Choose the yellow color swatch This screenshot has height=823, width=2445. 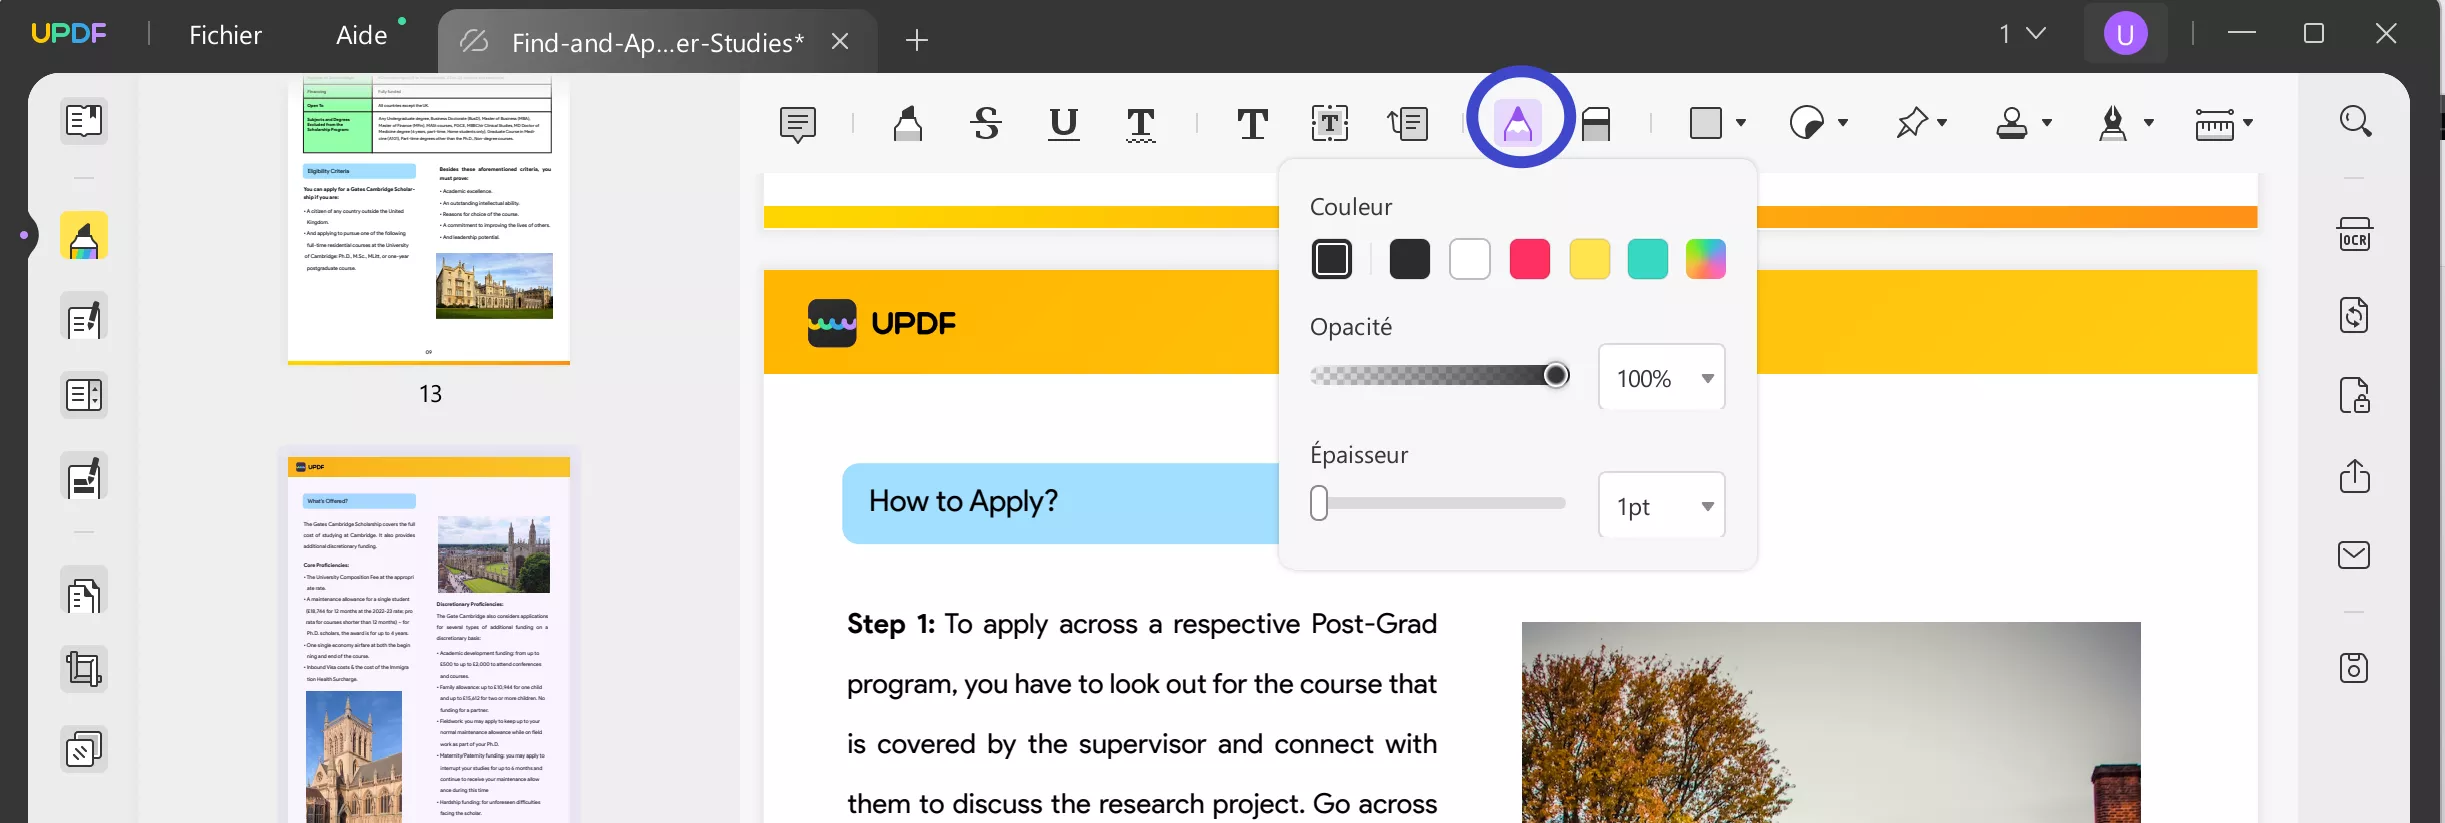coord(1590,260)
